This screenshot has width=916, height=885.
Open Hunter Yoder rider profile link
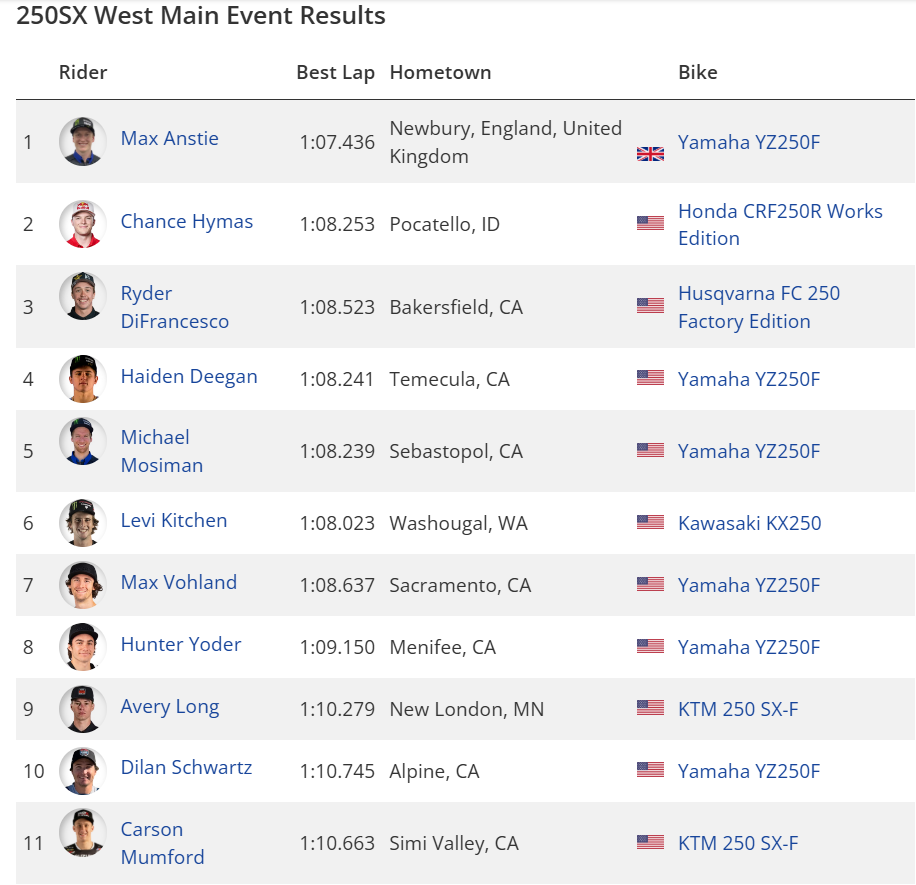click(x=181, y=645)
